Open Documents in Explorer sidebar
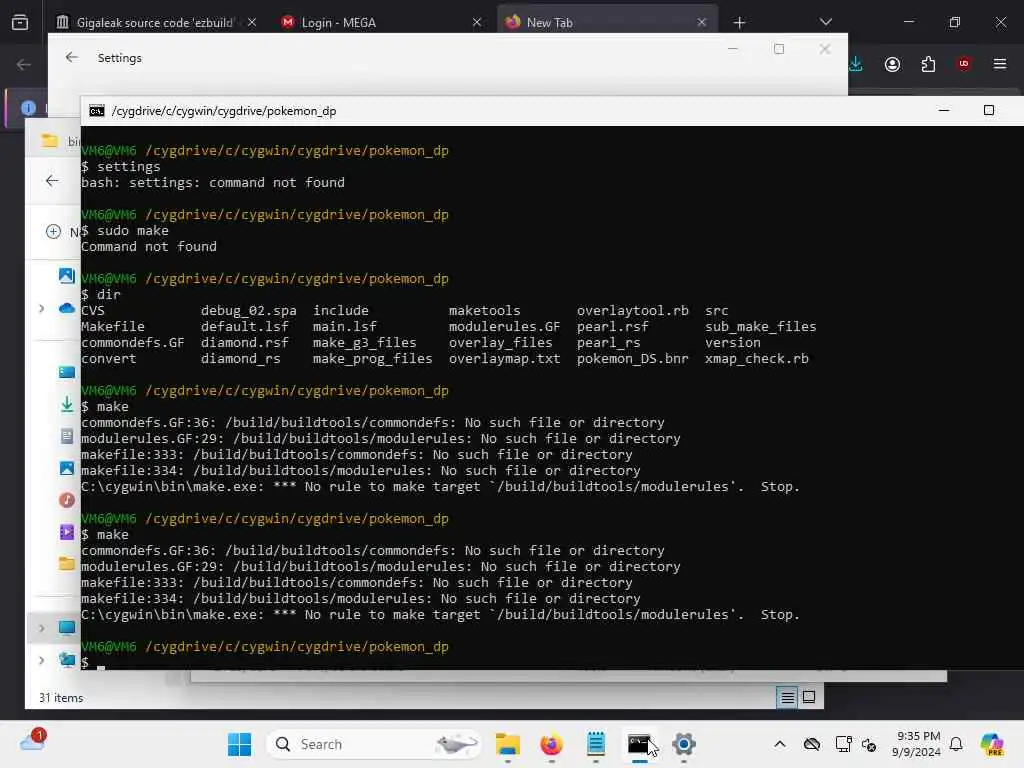This screenshot has width=1024, height=768. (67, 436)
